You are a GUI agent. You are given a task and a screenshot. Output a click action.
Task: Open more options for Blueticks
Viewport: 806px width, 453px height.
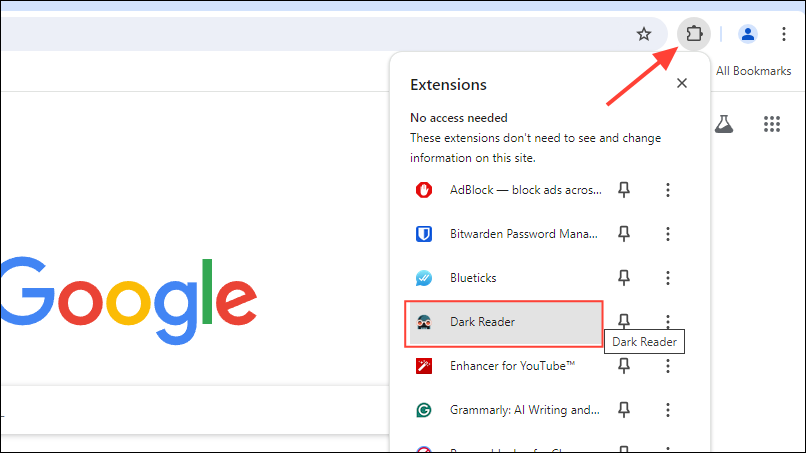[668, 278]
